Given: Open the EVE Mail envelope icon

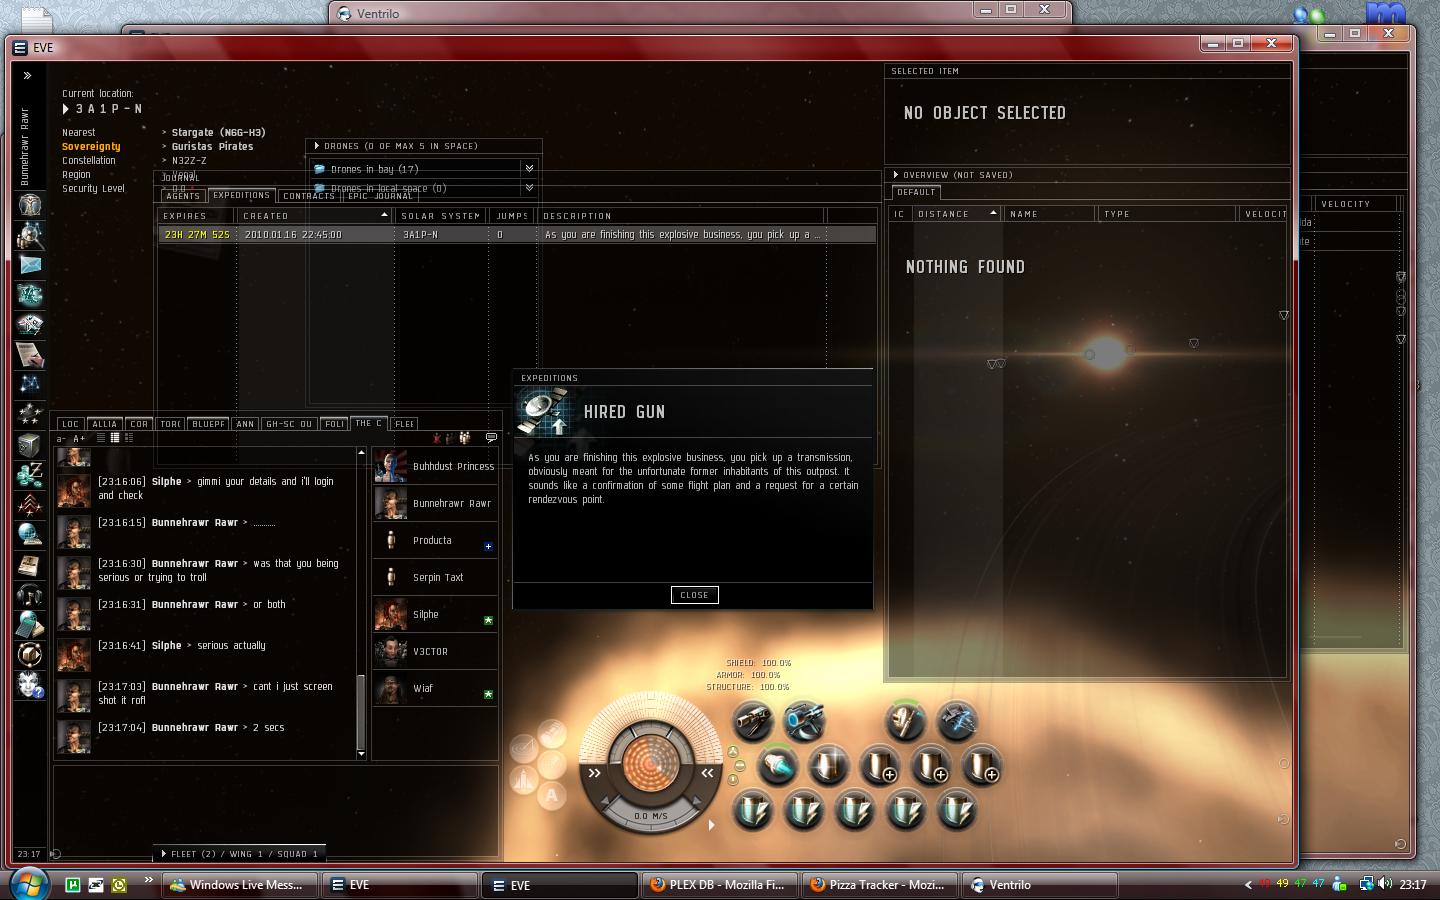Looking at the screenshot, I should (x=30, y=264).
